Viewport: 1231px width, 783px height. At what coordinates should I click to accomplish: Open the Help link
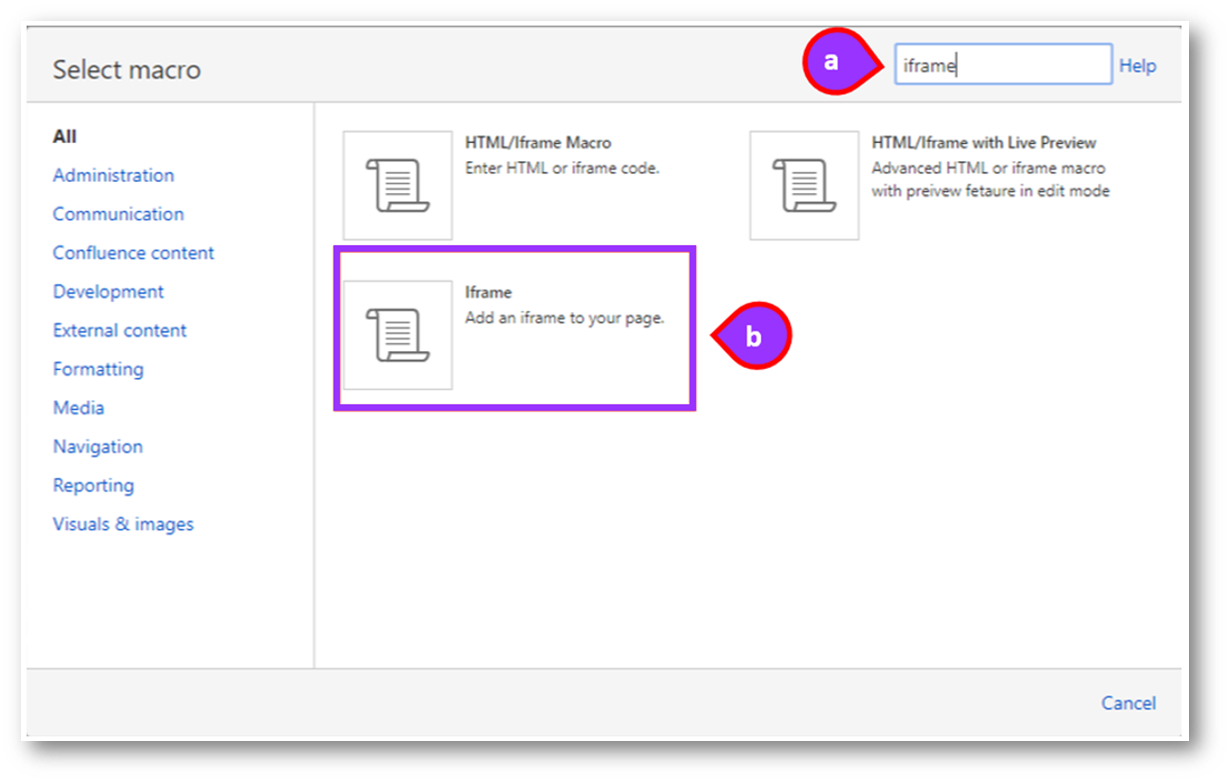point(1137,66)
